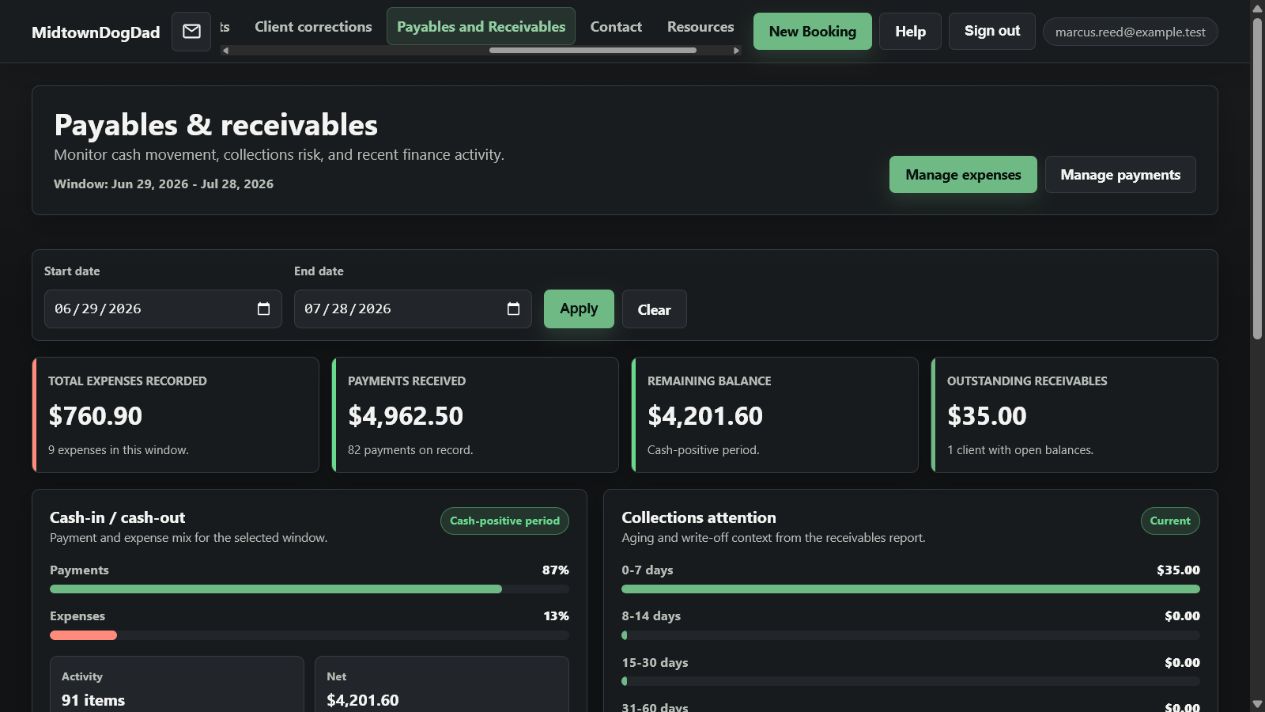Focus the Start date field
The height and width of the screenshot is (712, 1265).
point(163,309)
